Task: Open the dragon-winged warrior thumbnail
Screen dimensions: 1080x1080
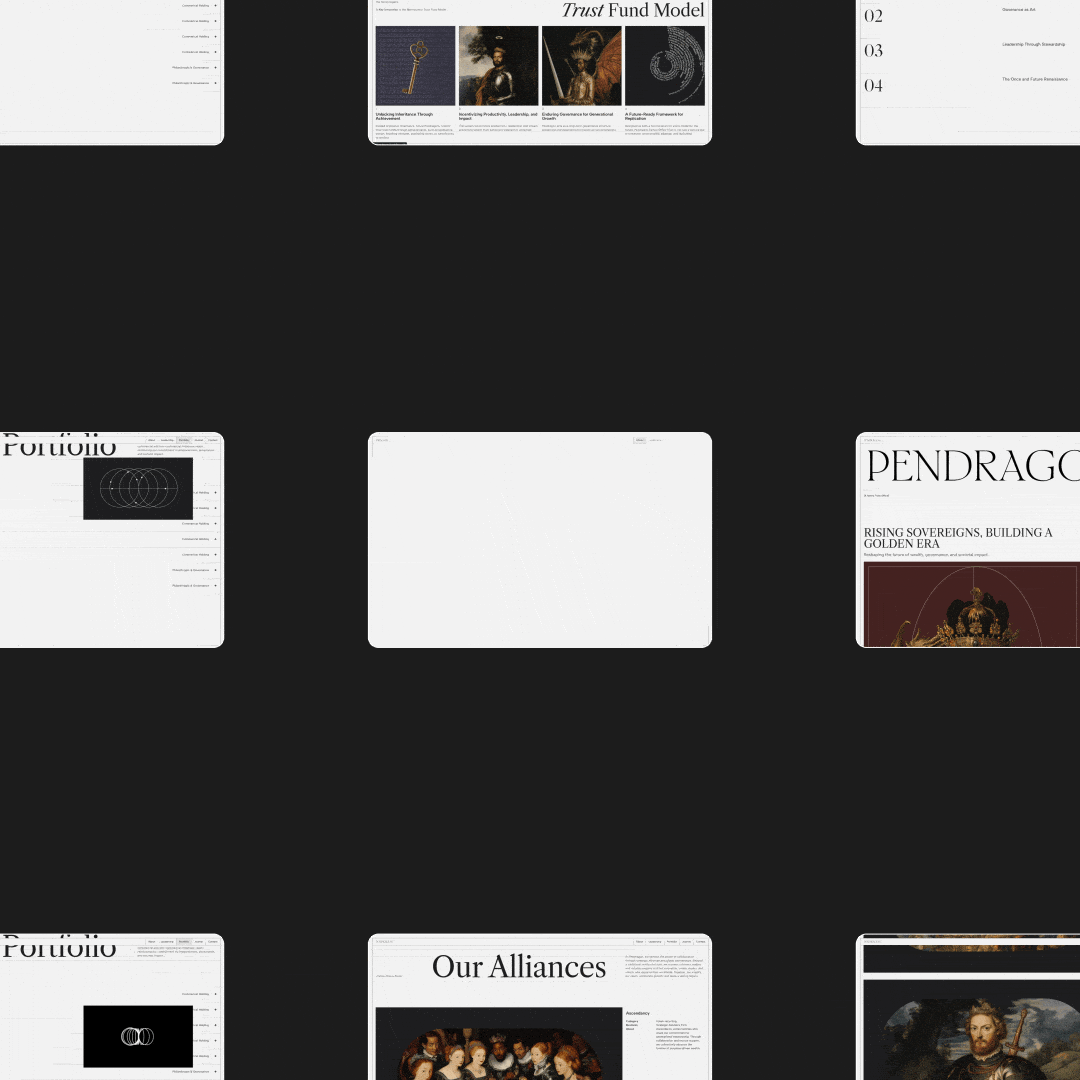Action: click(581, 65)
